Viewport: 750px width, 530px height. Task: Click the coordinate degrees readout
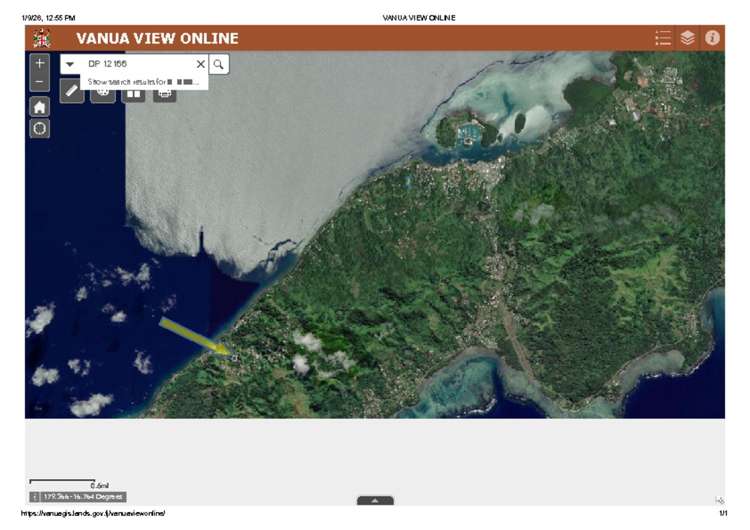point(83,497)
